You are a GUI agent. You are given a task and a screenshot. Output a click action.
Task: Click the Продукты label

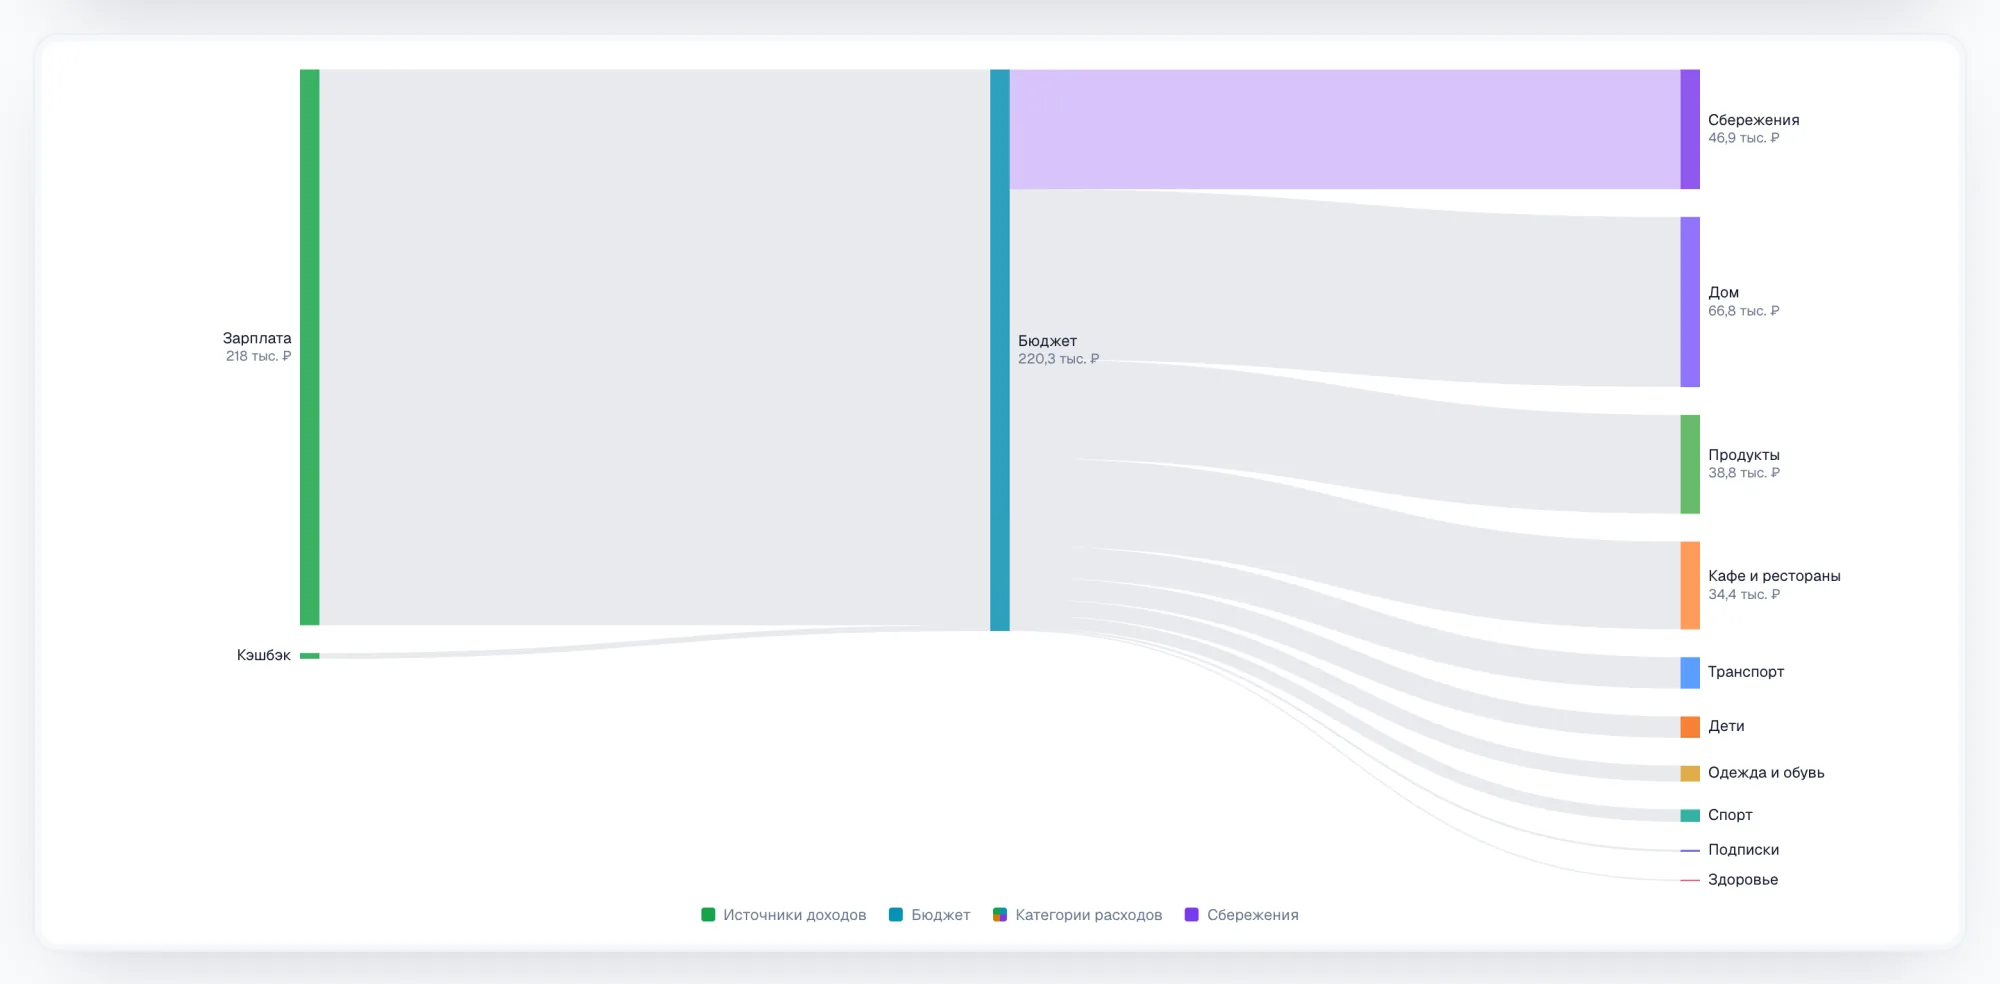[x=1744, y=455]
